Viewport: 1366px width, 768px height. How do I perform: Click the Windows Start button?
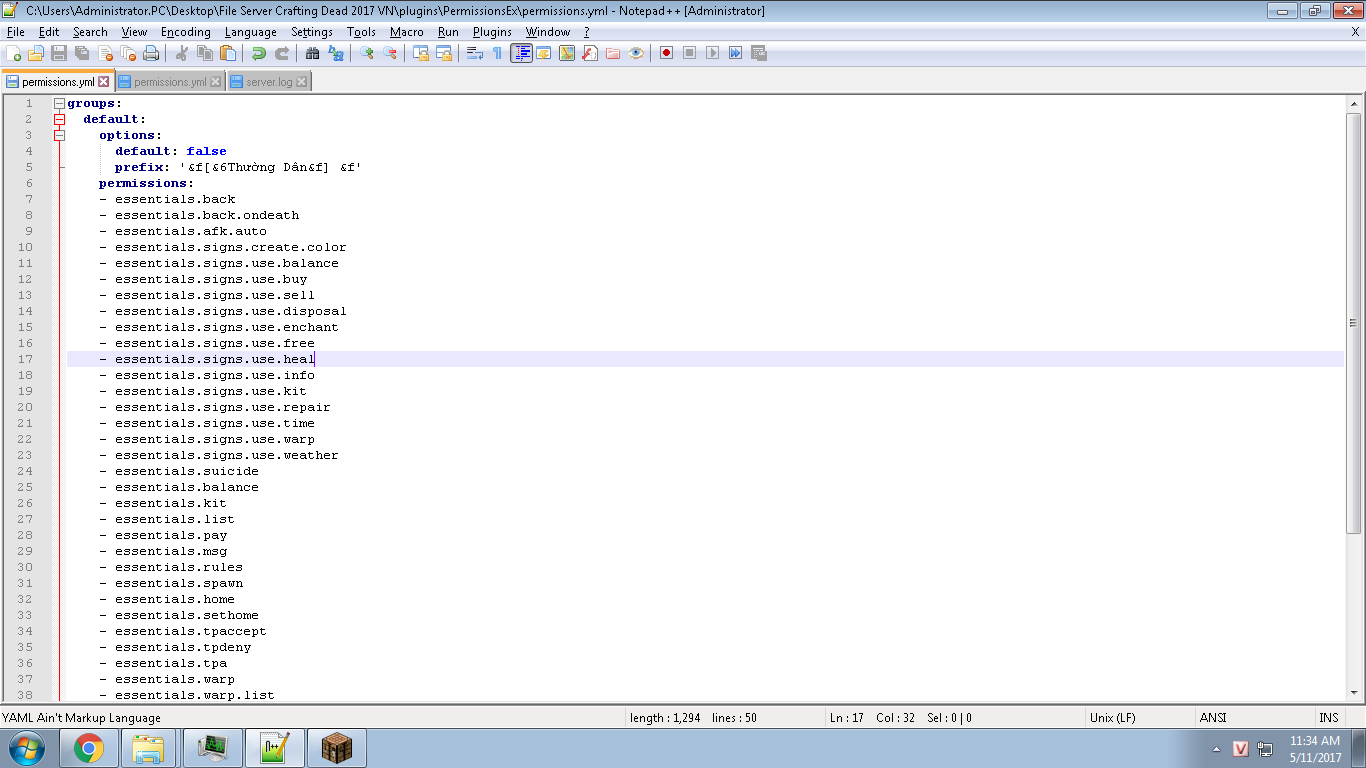click(x=26, y=748)
